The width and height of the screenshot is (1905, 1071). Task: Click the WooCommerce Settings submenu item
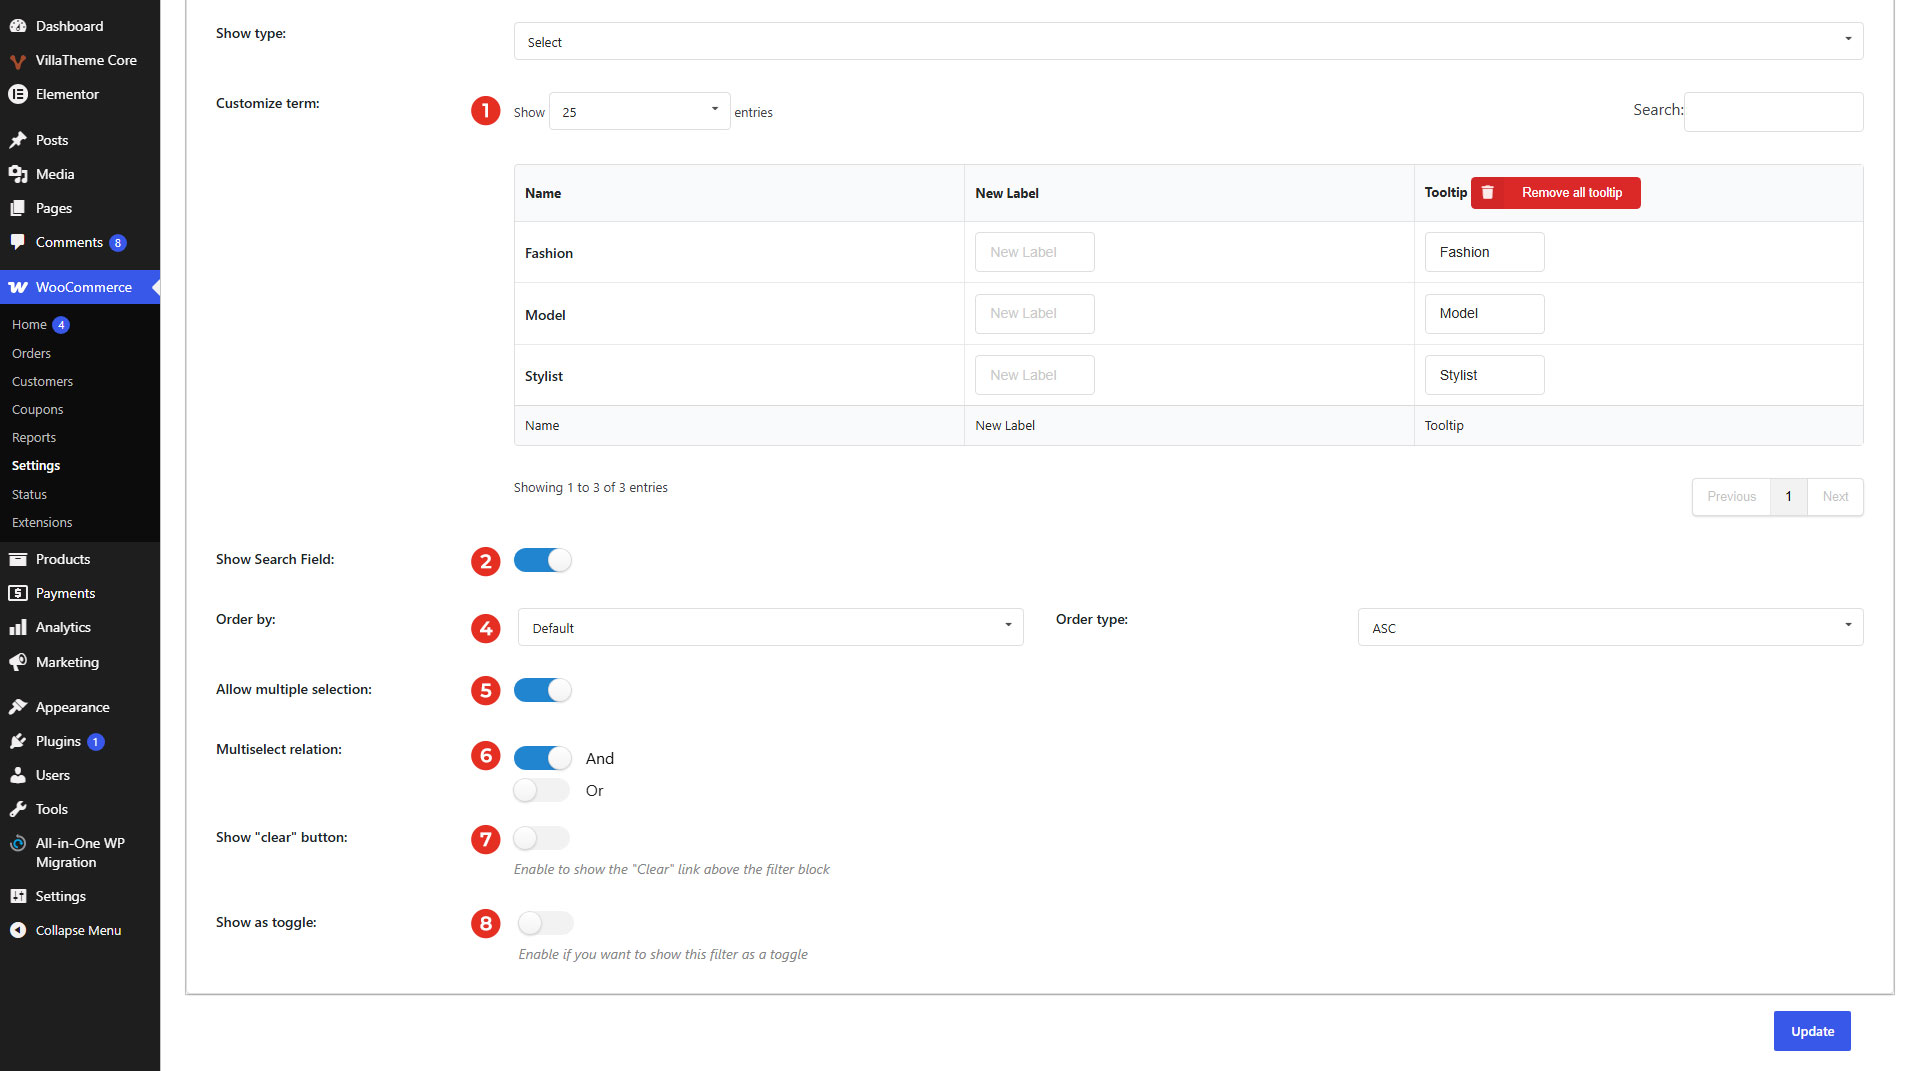(x=36, y=465)
